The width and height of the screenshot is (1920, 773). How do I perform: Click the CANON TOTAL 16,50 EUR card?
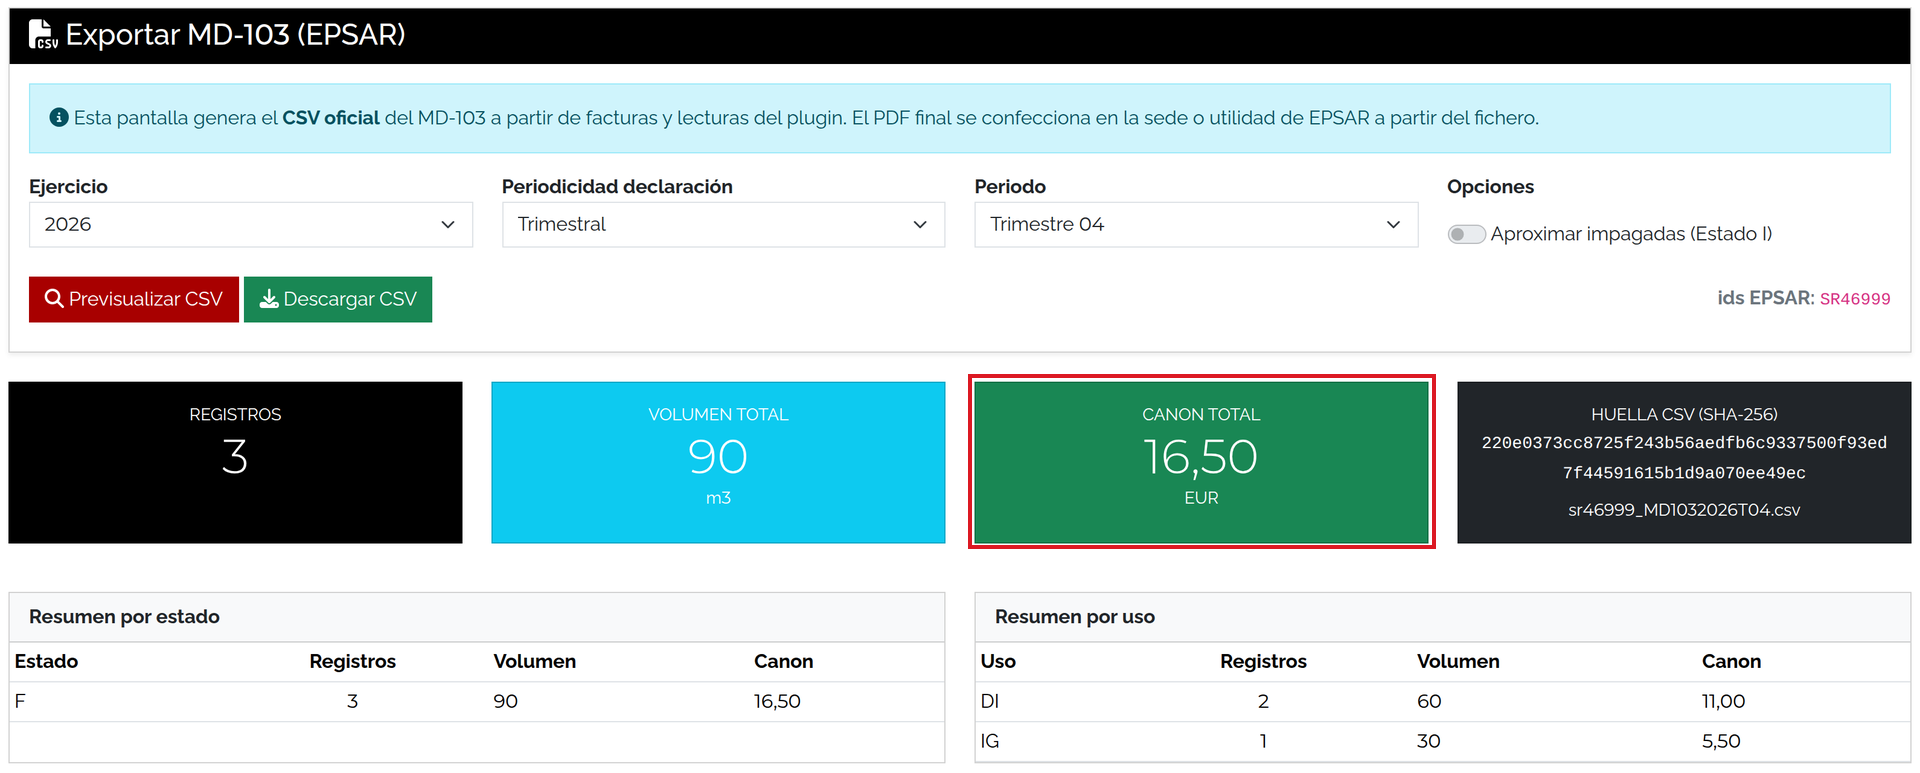point(1201,462)
